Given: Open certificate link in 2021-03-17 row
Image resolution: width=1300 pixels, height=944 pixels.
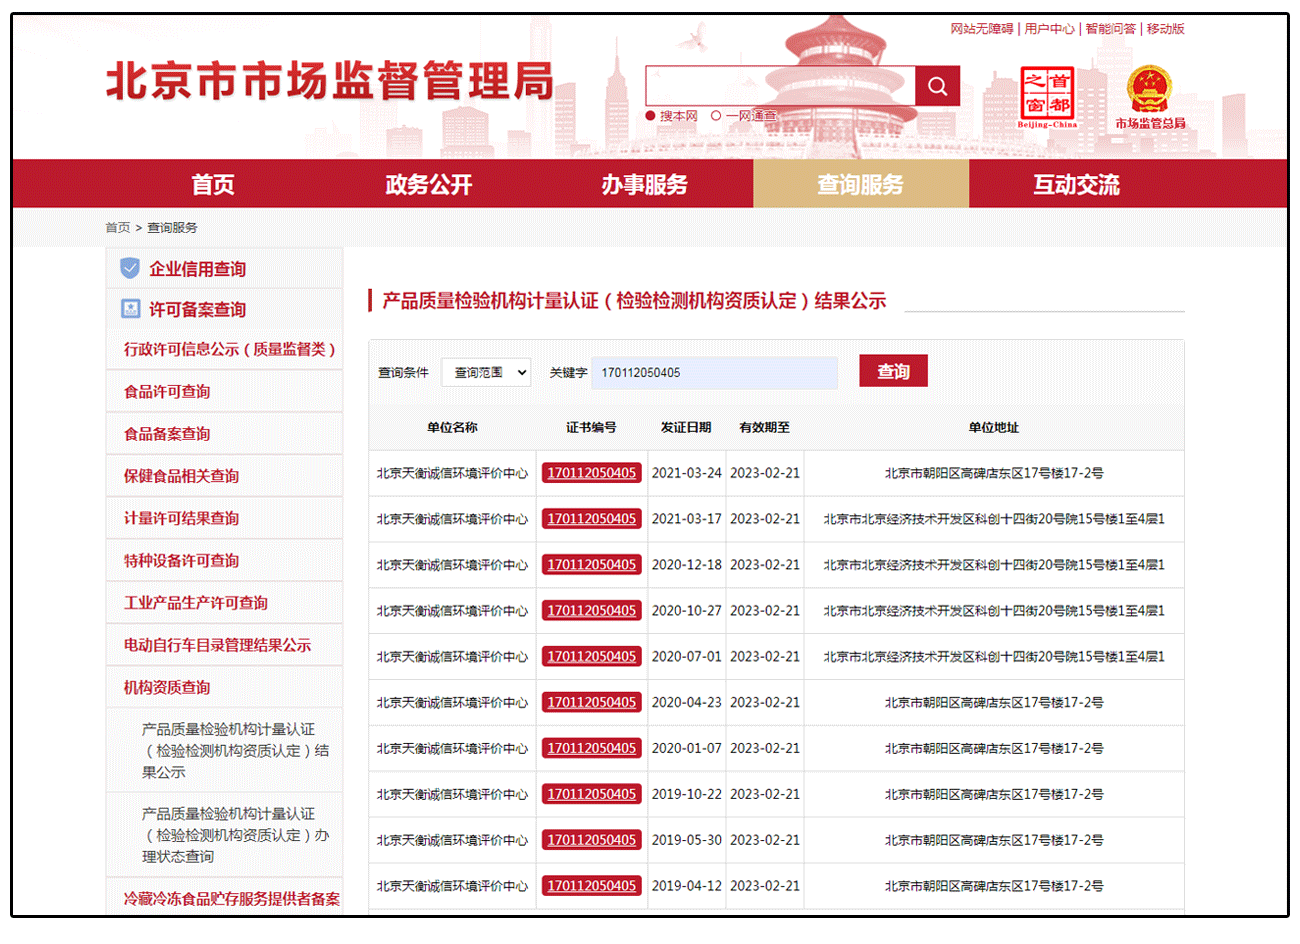Looking at the screenshot, I should [x=592, y=519].
